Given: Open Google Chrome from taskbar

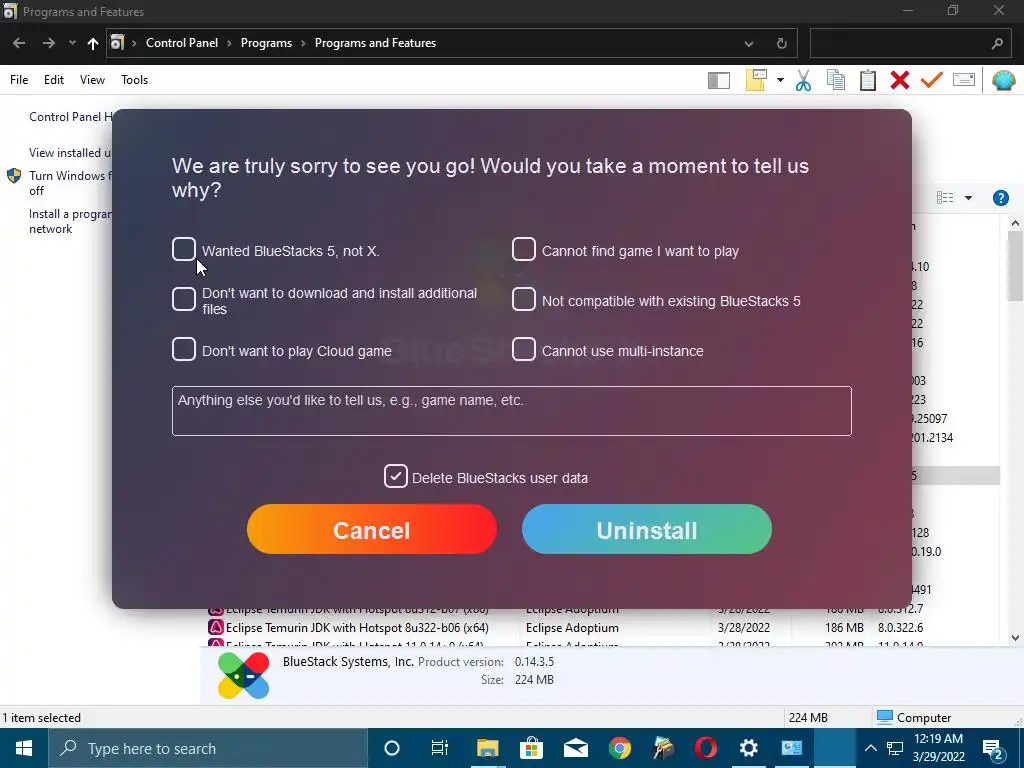Looking at the screenshot, I should 619,748.
